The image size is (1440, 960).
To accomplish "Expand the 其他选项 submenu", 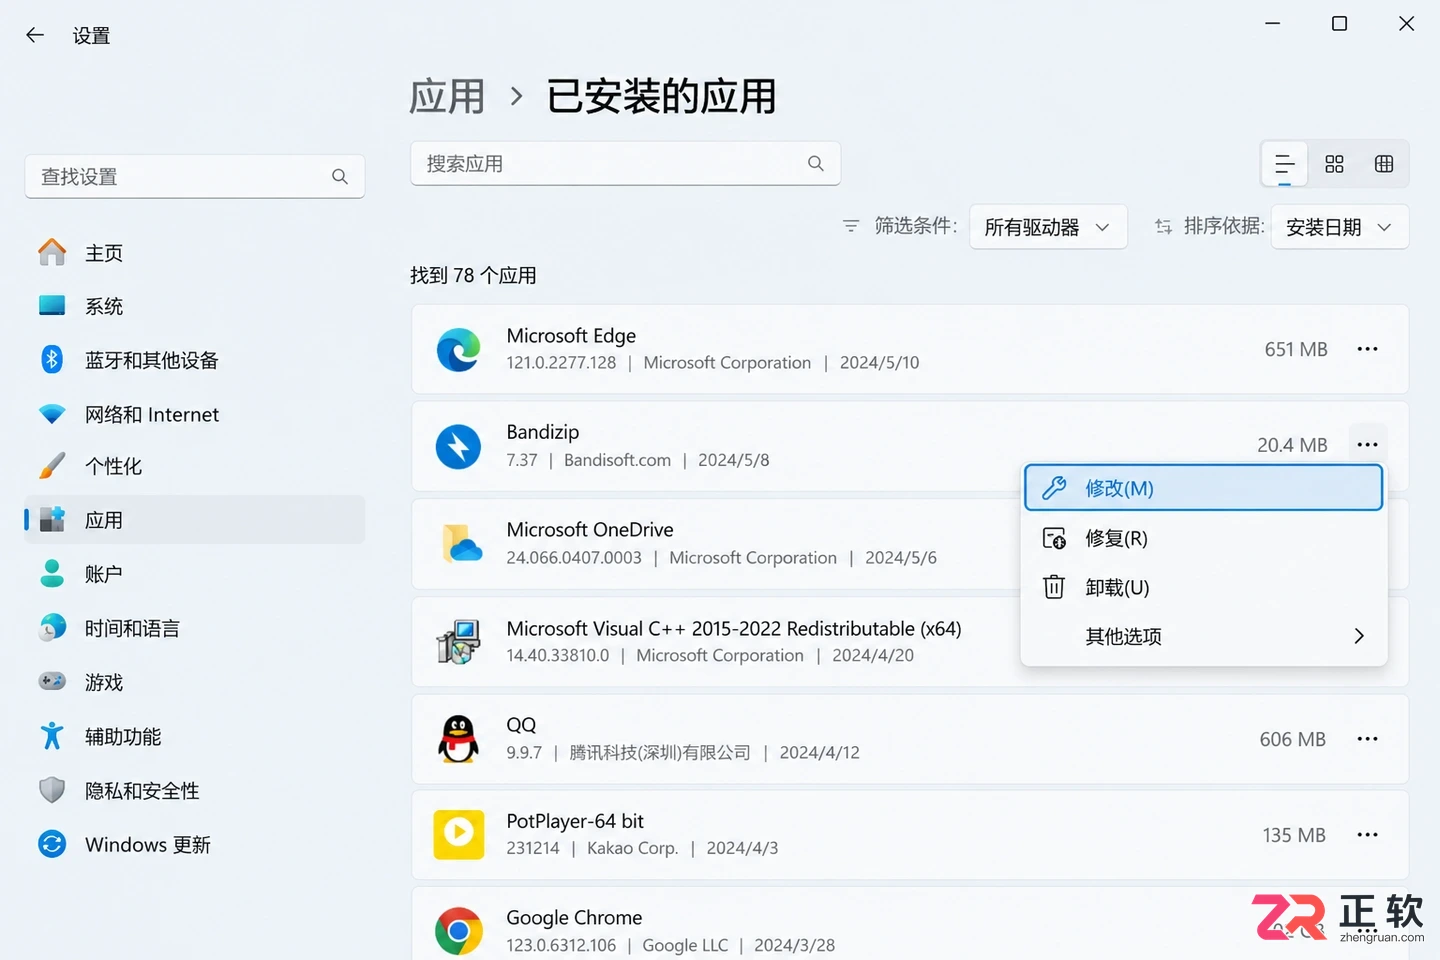I will click(x=1204, y=637).
